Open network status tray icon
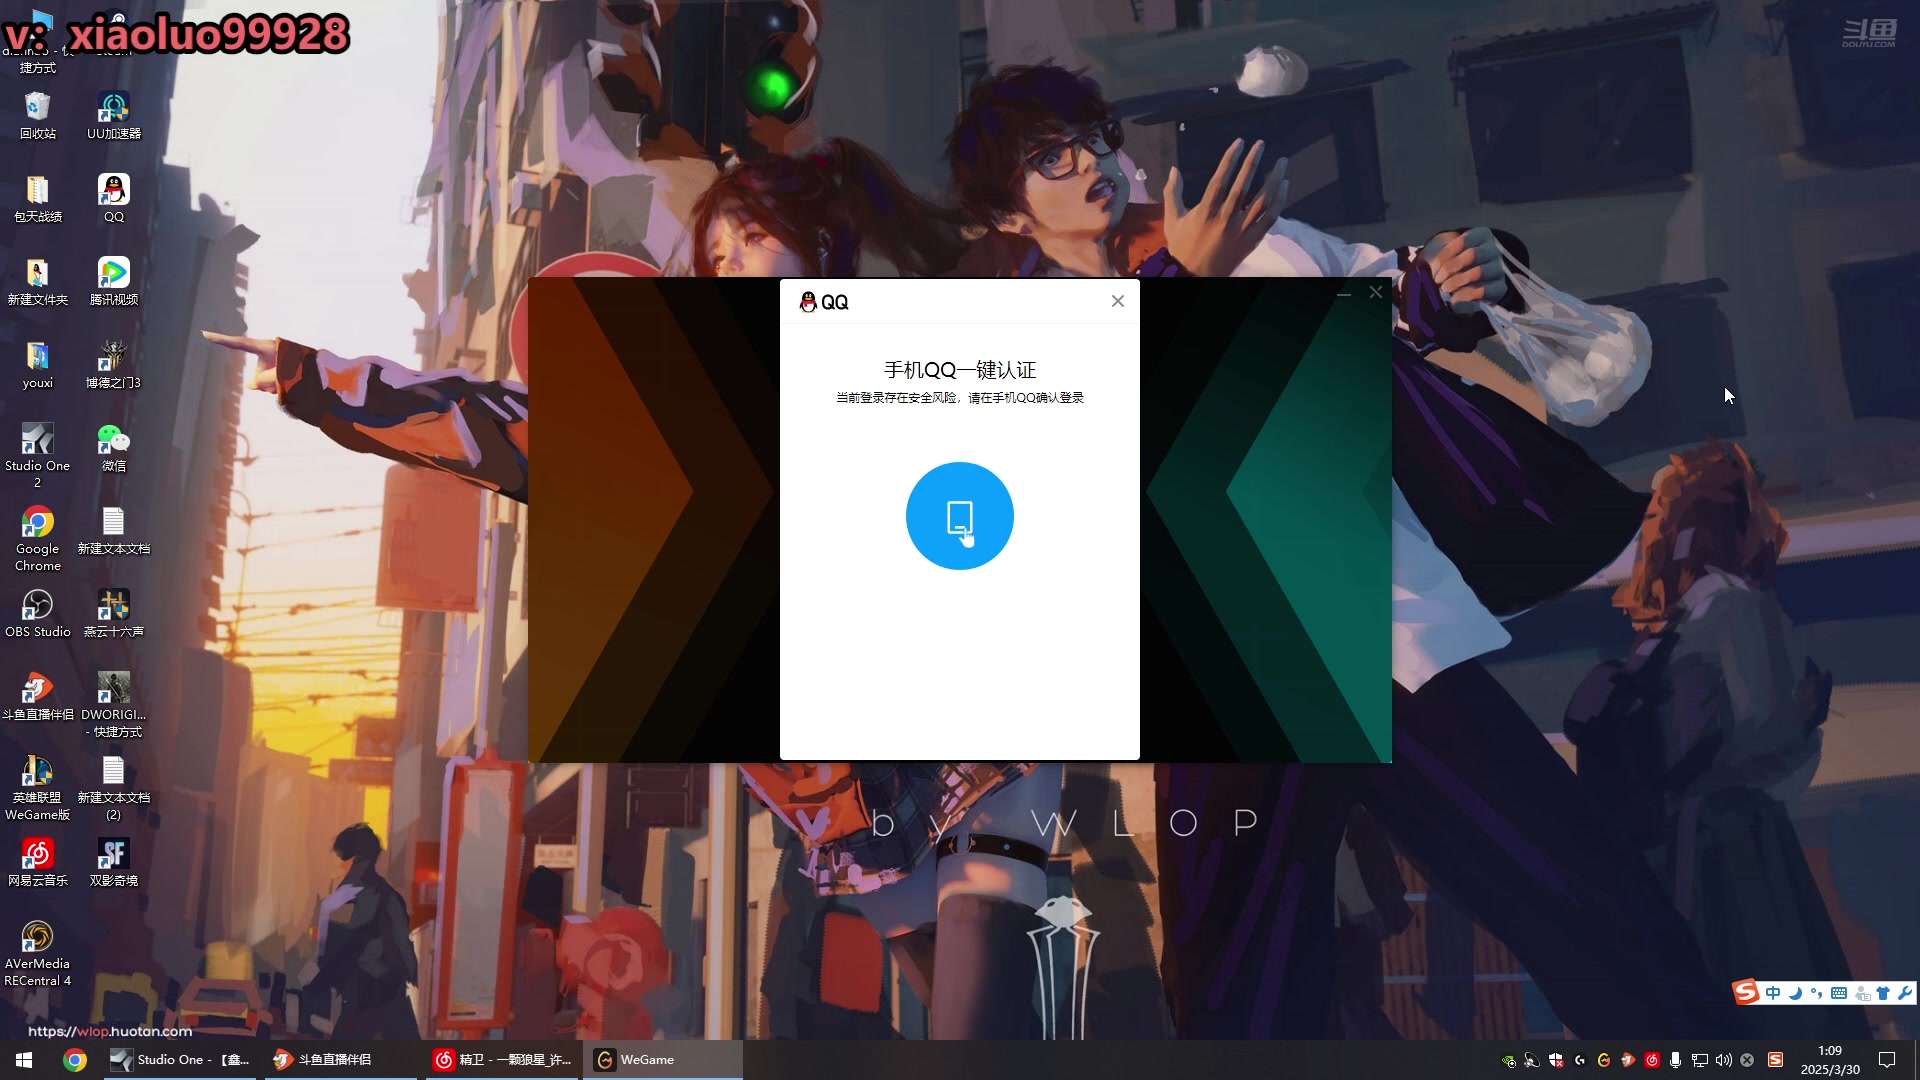The image size is (1920, 1080). [1700, 1060]
